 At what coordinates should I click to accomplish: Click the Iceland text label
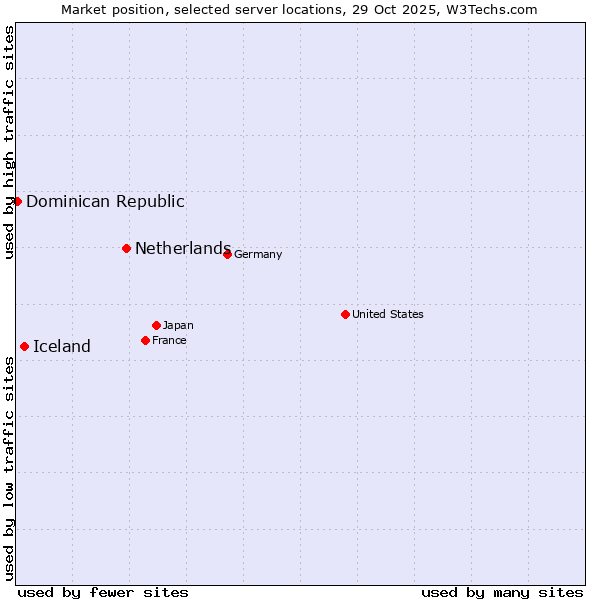tap(62, 346)
